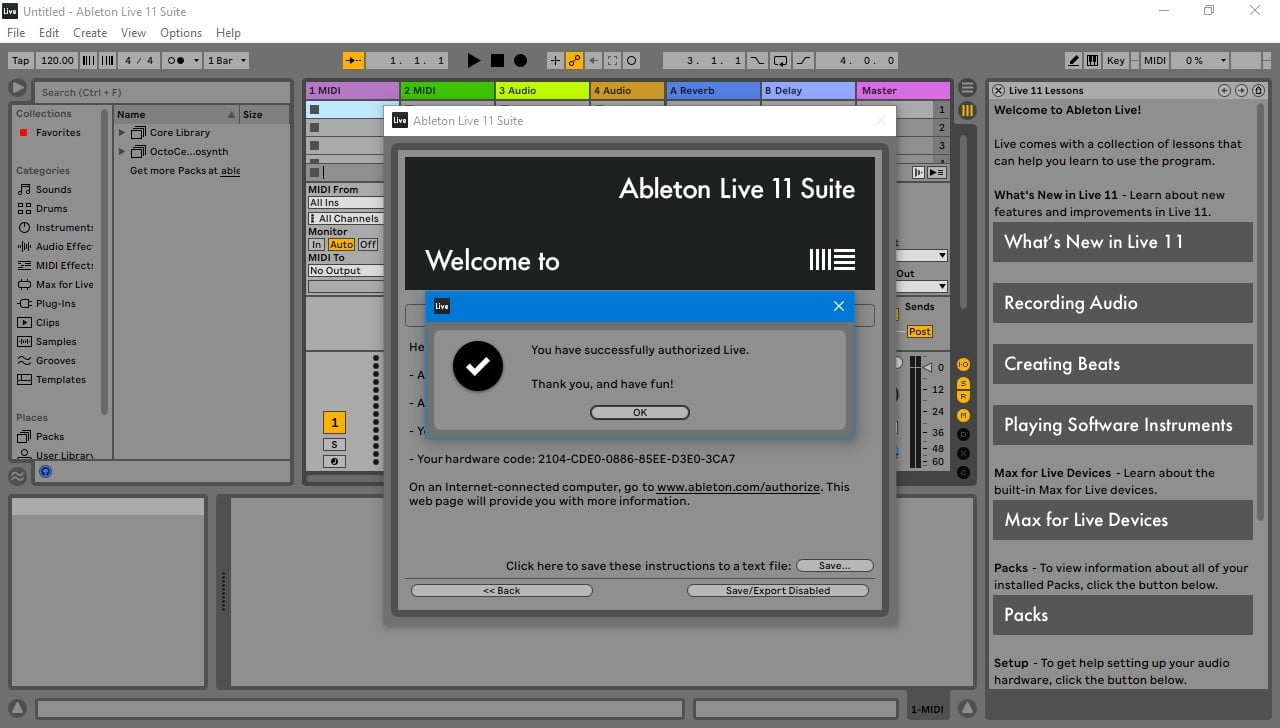Click the Re-enable Automation arrow
Screen dimensions: 1280x728
[x=594, y=60]
